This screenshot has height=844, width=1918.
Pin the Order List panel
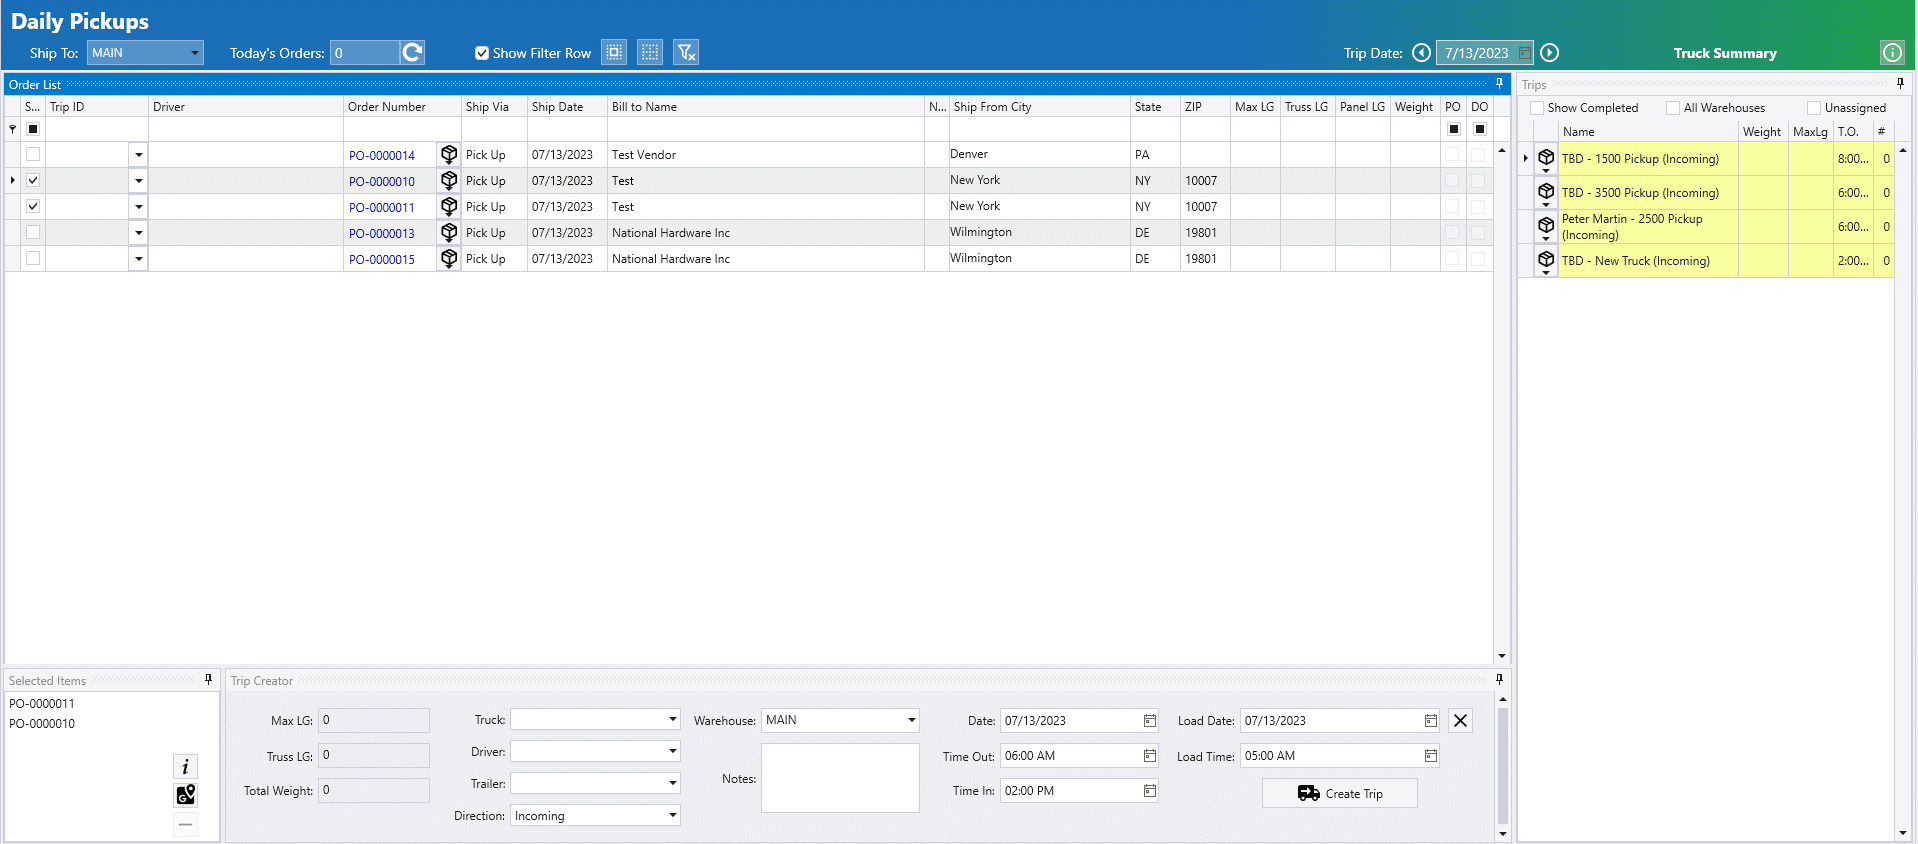[x=1499, y=84]
